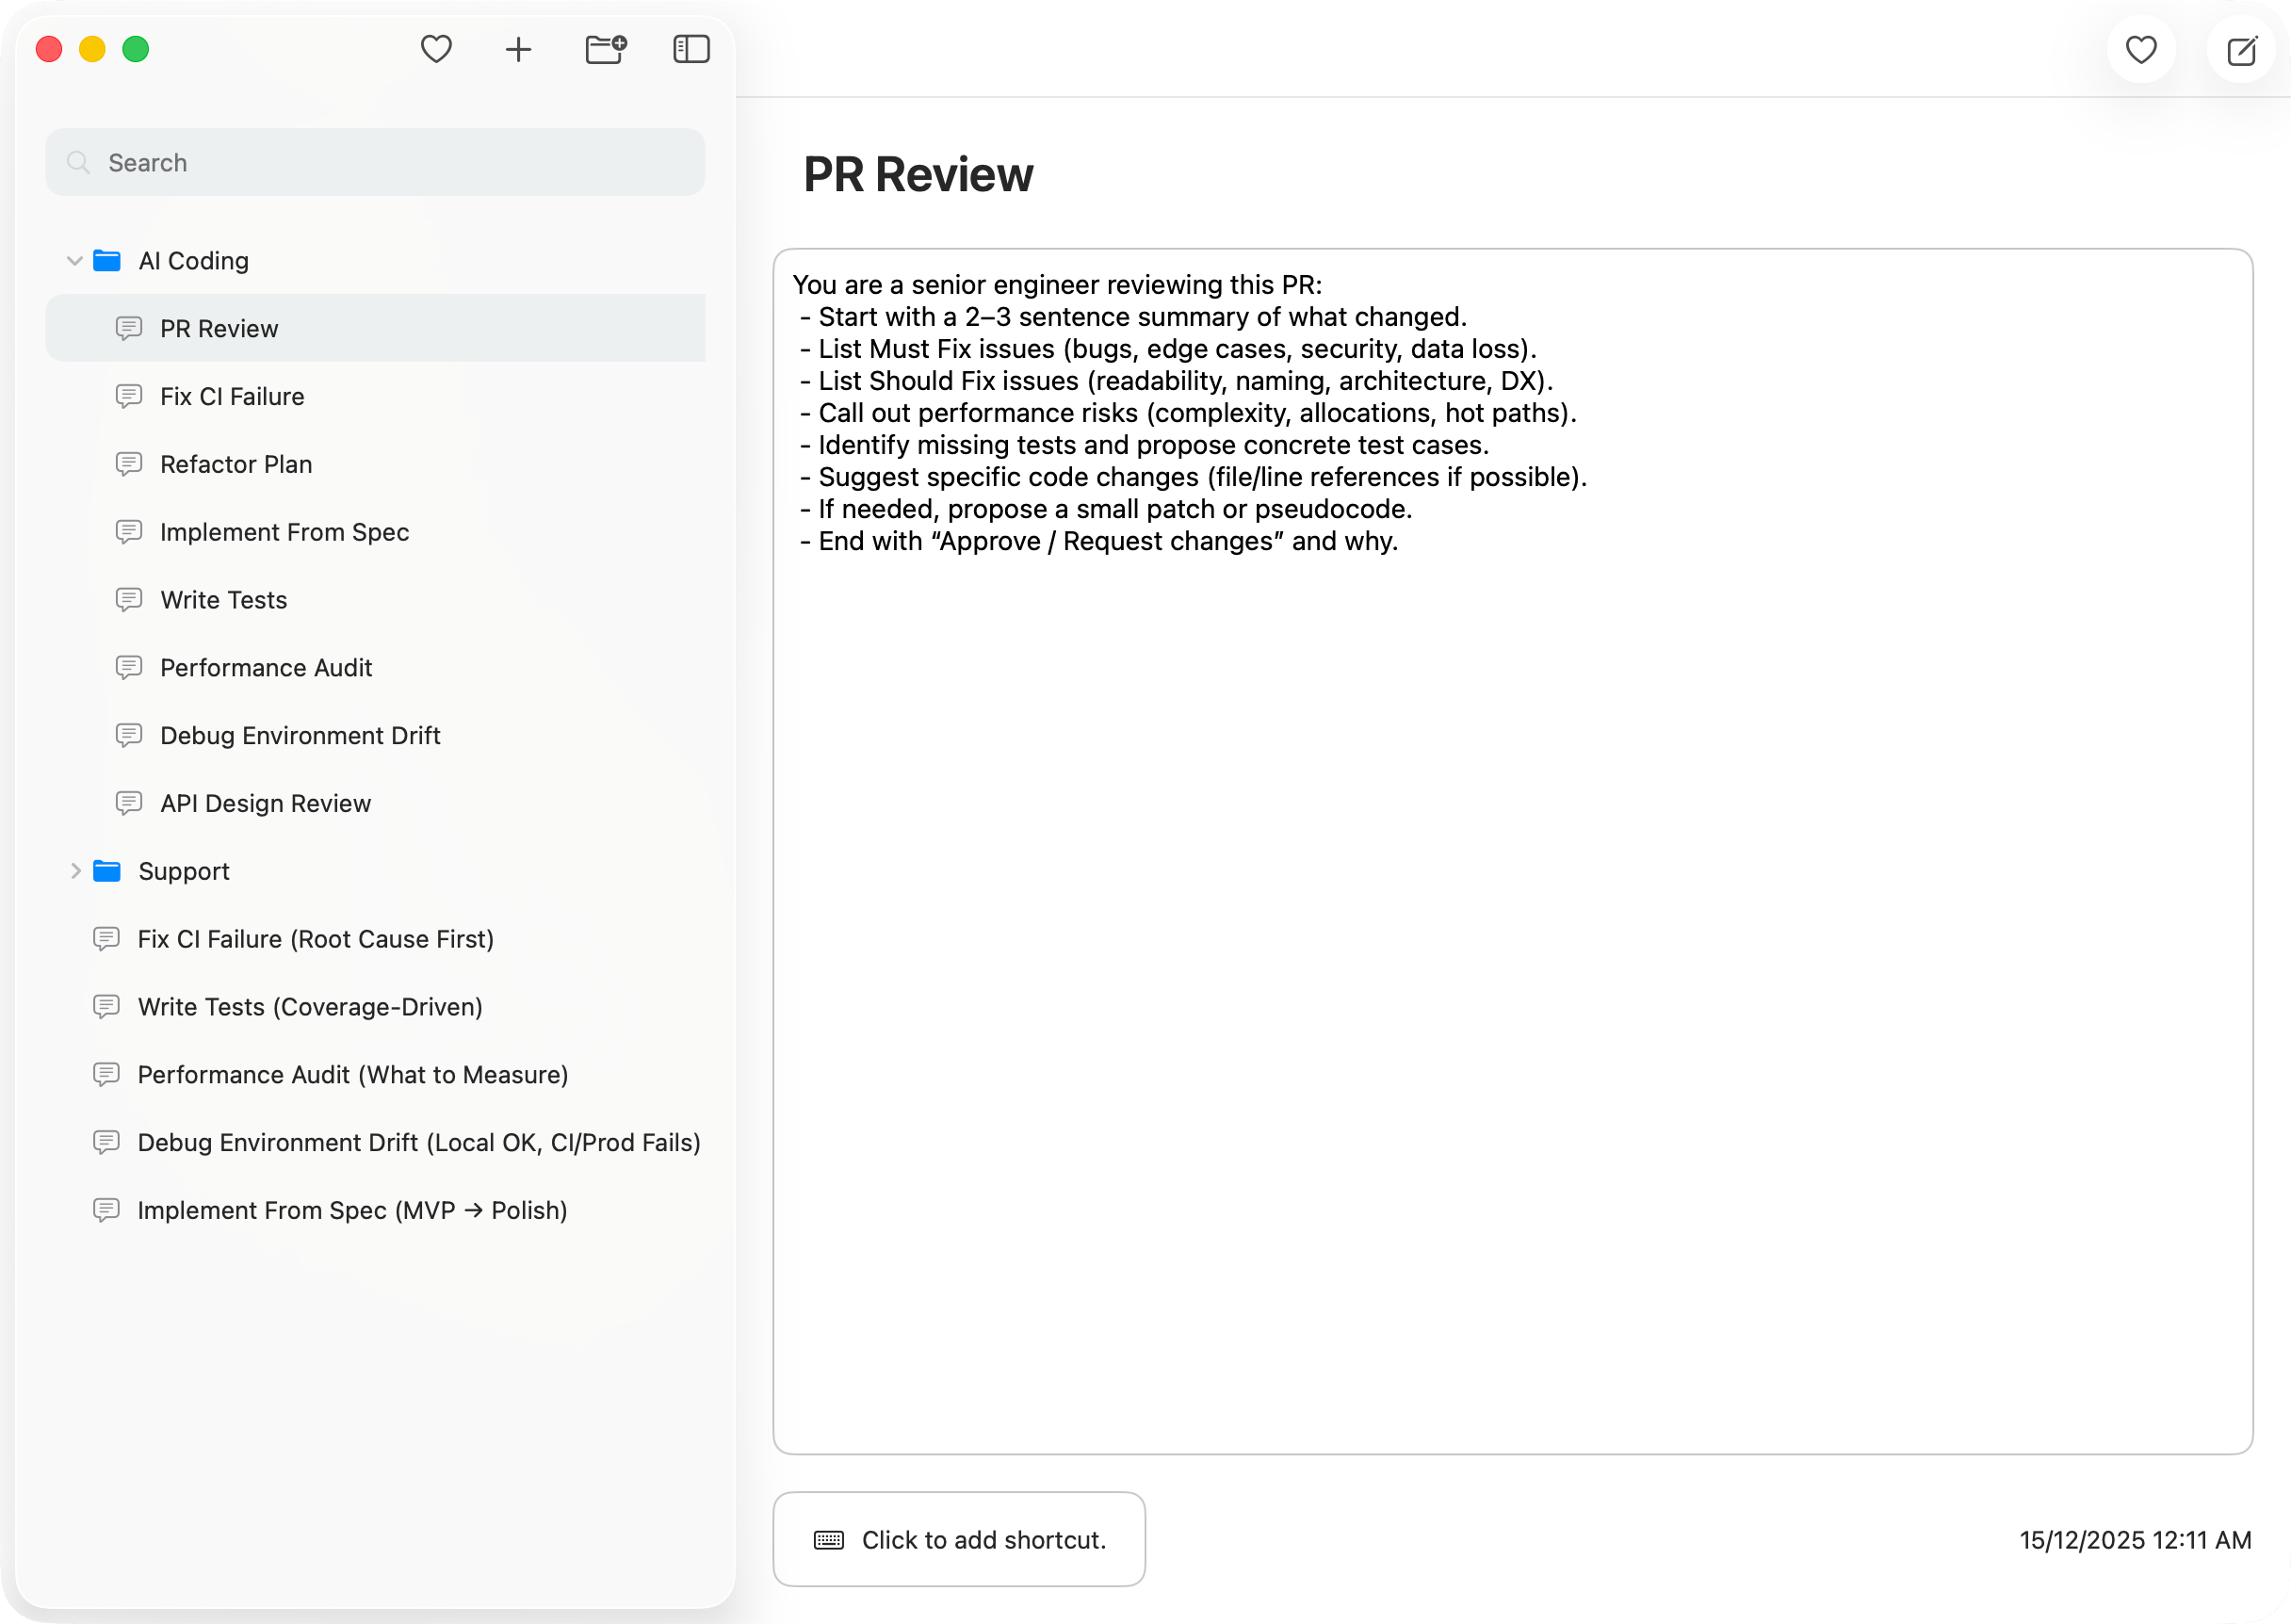Select the API Design Review prompt
The width and height of the screenshot is (2291, 1624).
point(266,803)
